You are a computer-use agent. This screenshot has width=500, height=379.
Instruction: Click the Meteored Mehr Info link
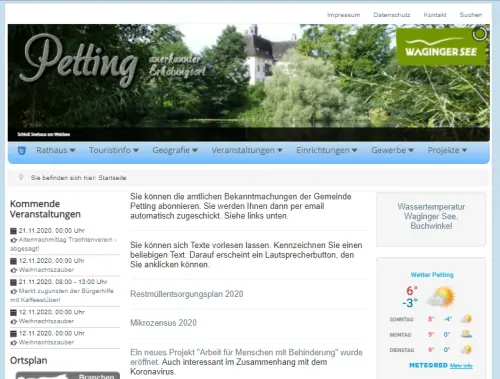[461, 366]
